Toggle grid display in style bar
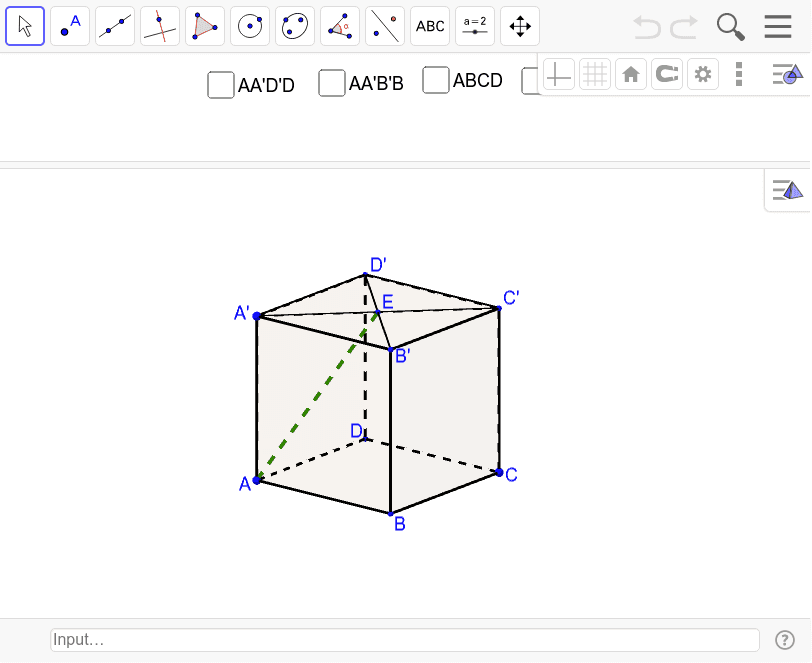This screenshot has height=663, width=812. pos(595,75)
